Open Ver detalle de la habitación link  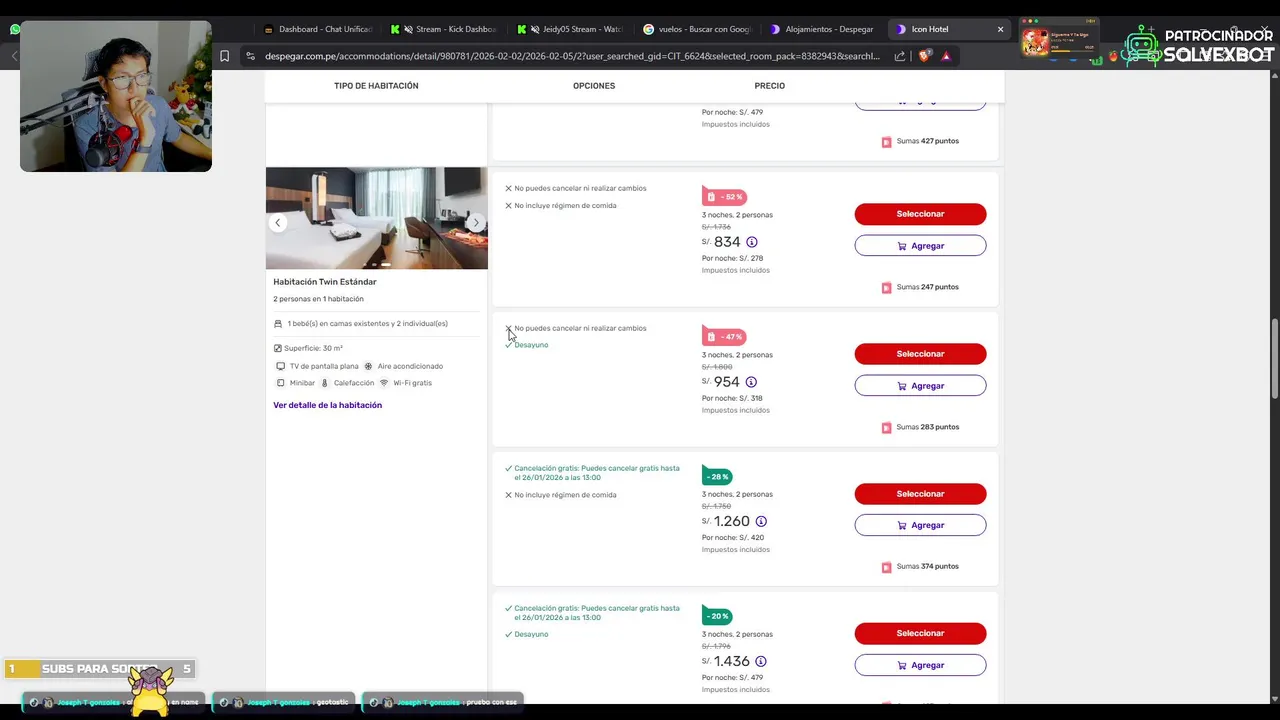pos(328,405)
